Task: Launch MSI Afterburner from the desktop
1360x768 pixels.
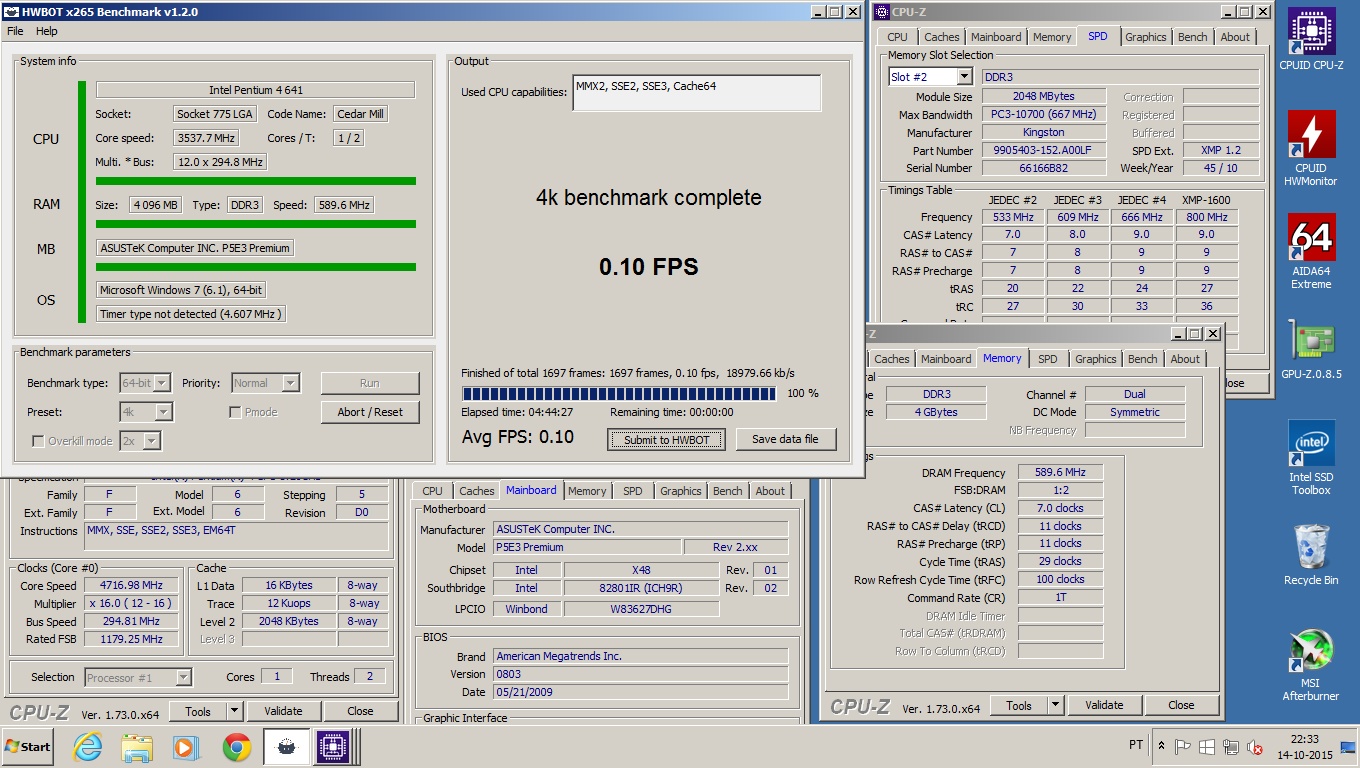Action: [x=1311, y=665]
